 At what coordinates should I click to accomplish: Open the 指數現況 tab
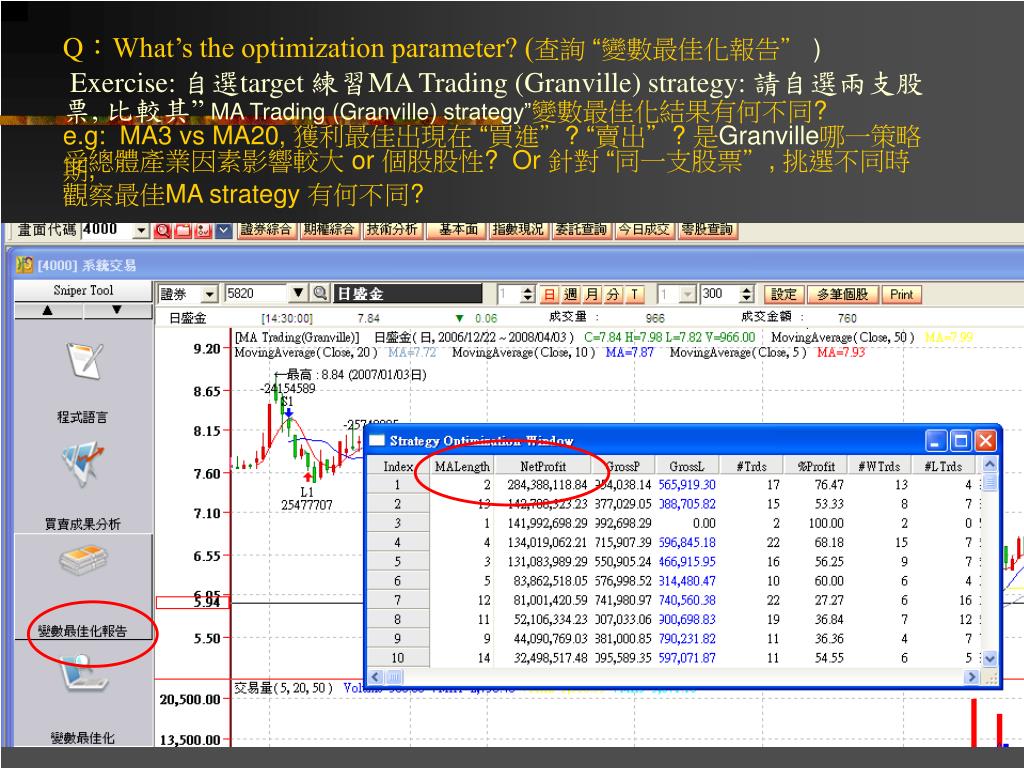point(518,230)
